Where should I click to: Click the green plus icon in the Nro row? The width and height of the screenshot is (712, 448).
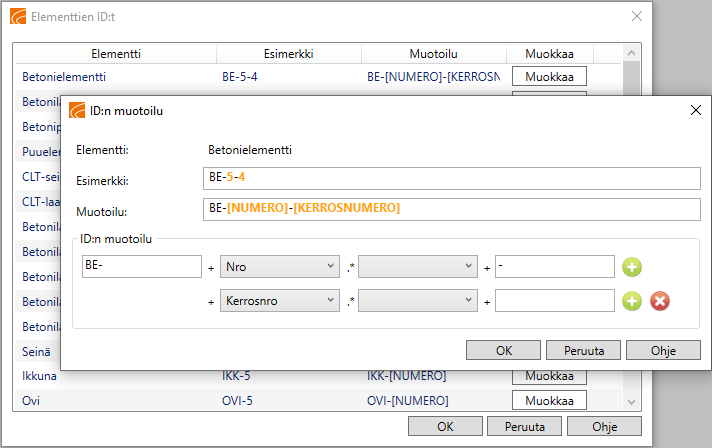(x=632, y=267)
